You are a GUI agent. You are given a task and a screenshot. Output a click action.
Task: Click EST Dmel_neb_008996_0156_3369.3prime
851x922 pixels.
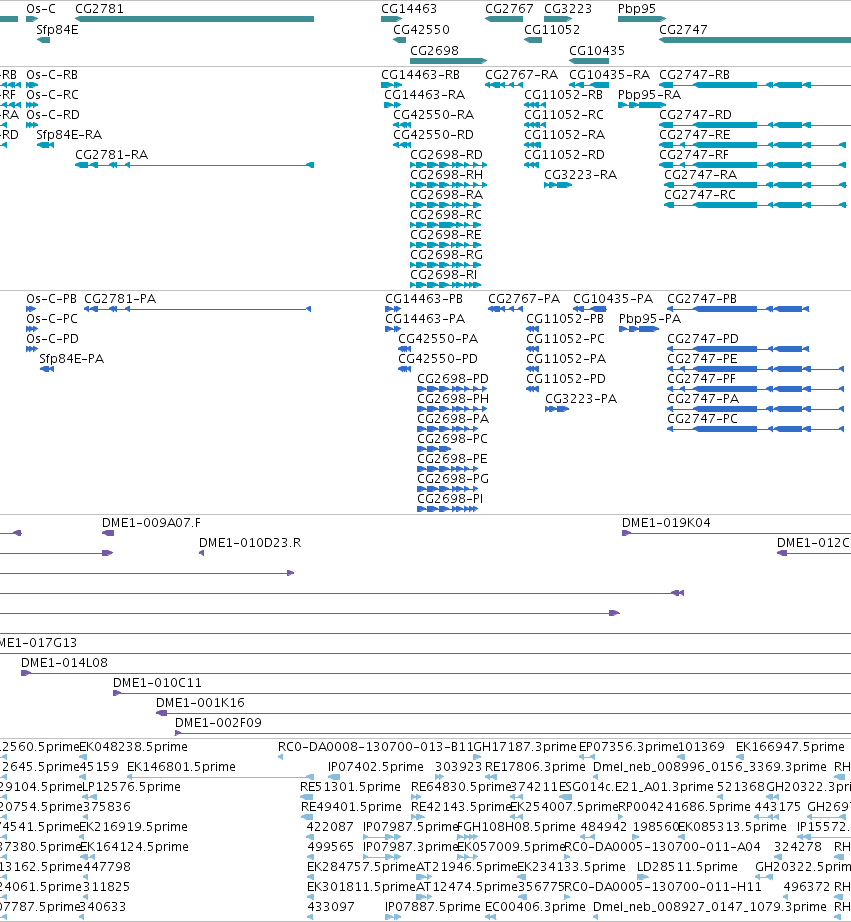click(x=709, y=767)
